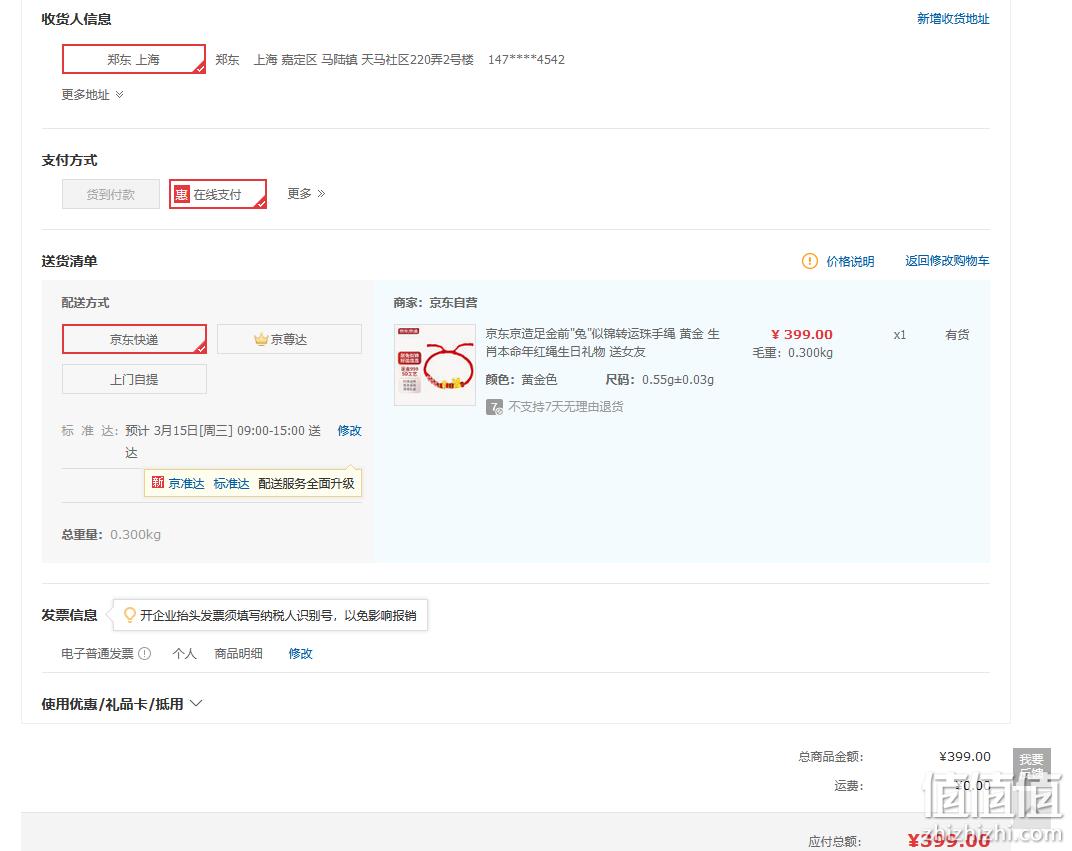1072x851 pixels.
Task: Click the 价格说明 warning icon
Action: point(809,261)
